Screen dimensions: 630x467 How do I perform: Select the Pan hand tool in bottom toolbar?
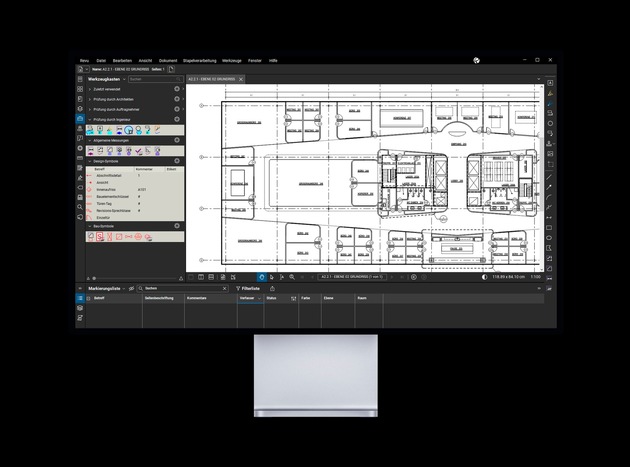[262, 276]
